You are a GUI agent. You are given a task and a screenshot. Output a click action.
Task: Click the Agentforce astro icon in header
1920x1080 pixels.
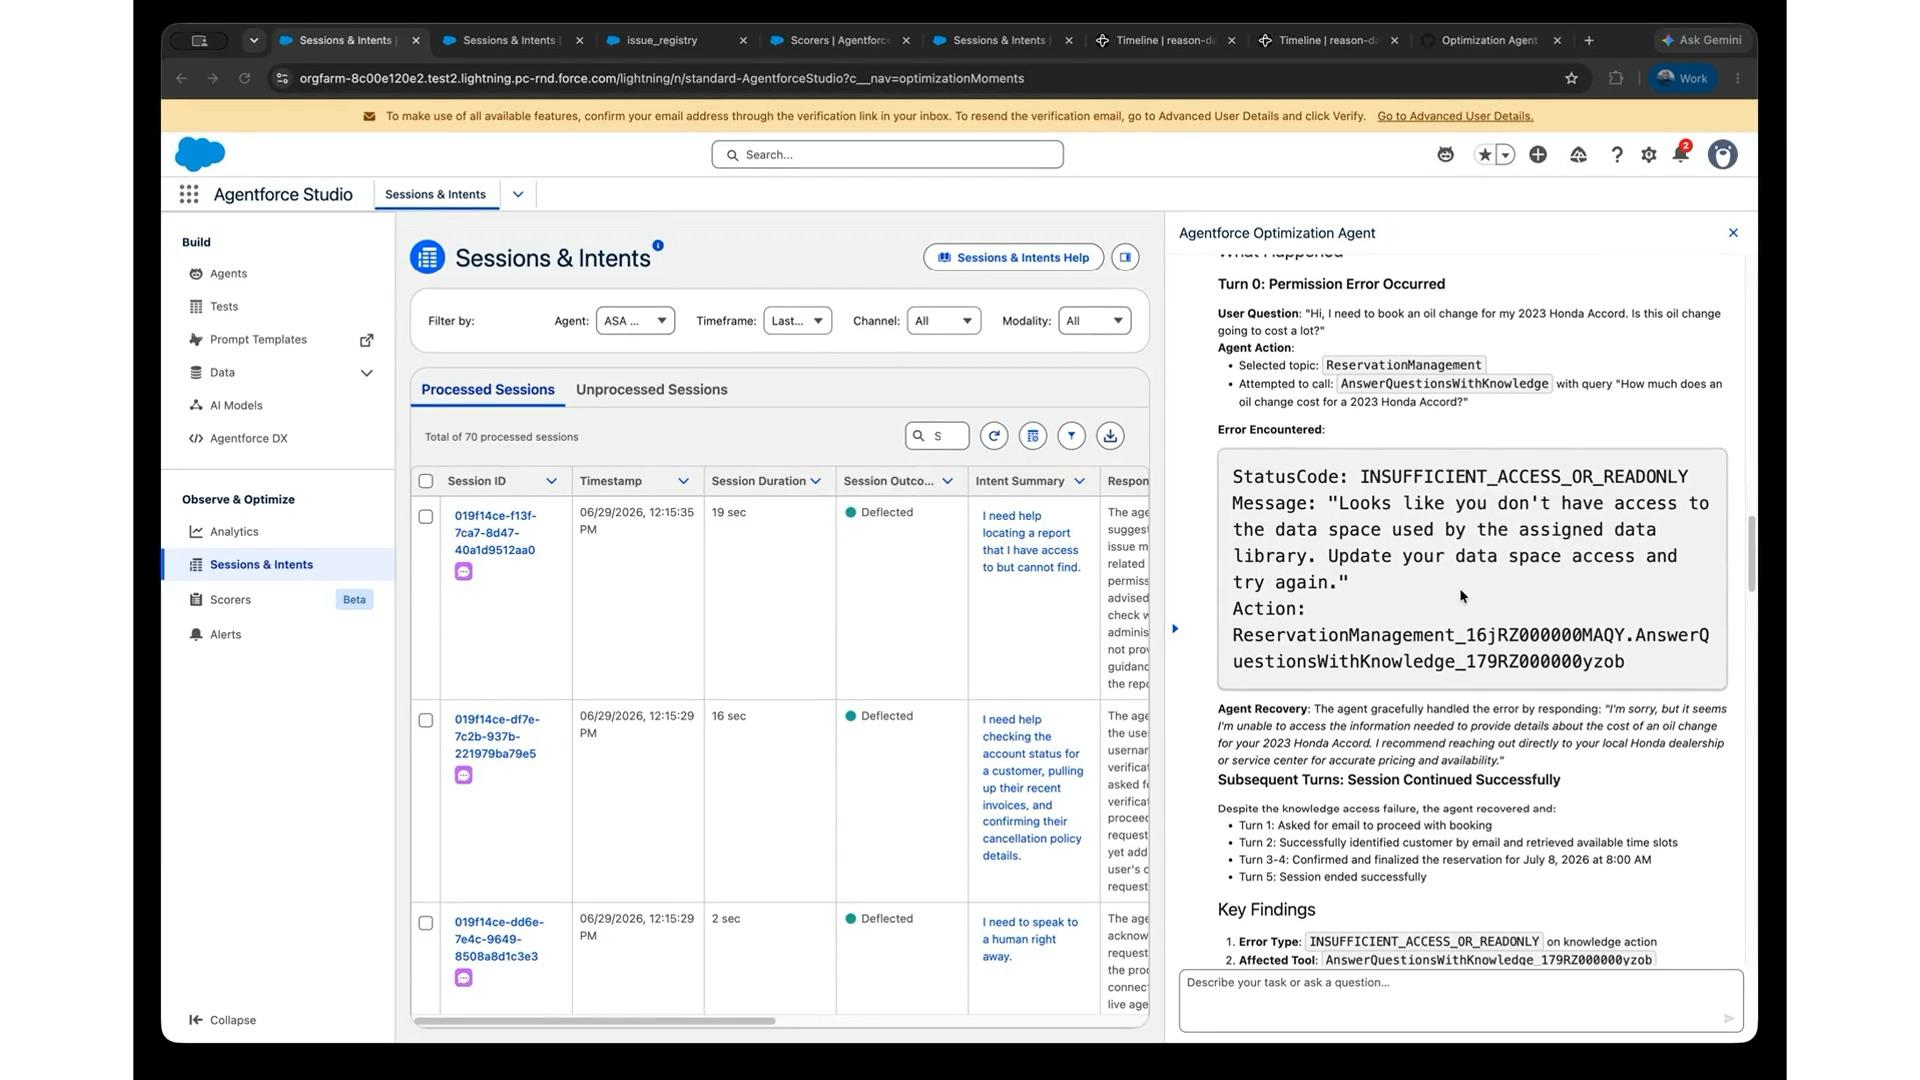coord(1445,155)
